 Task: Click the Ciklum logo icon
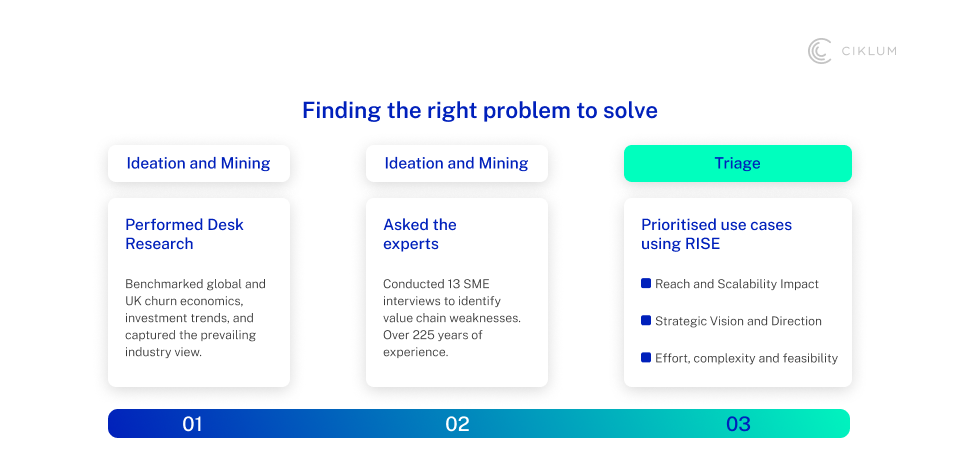[820, 51]
